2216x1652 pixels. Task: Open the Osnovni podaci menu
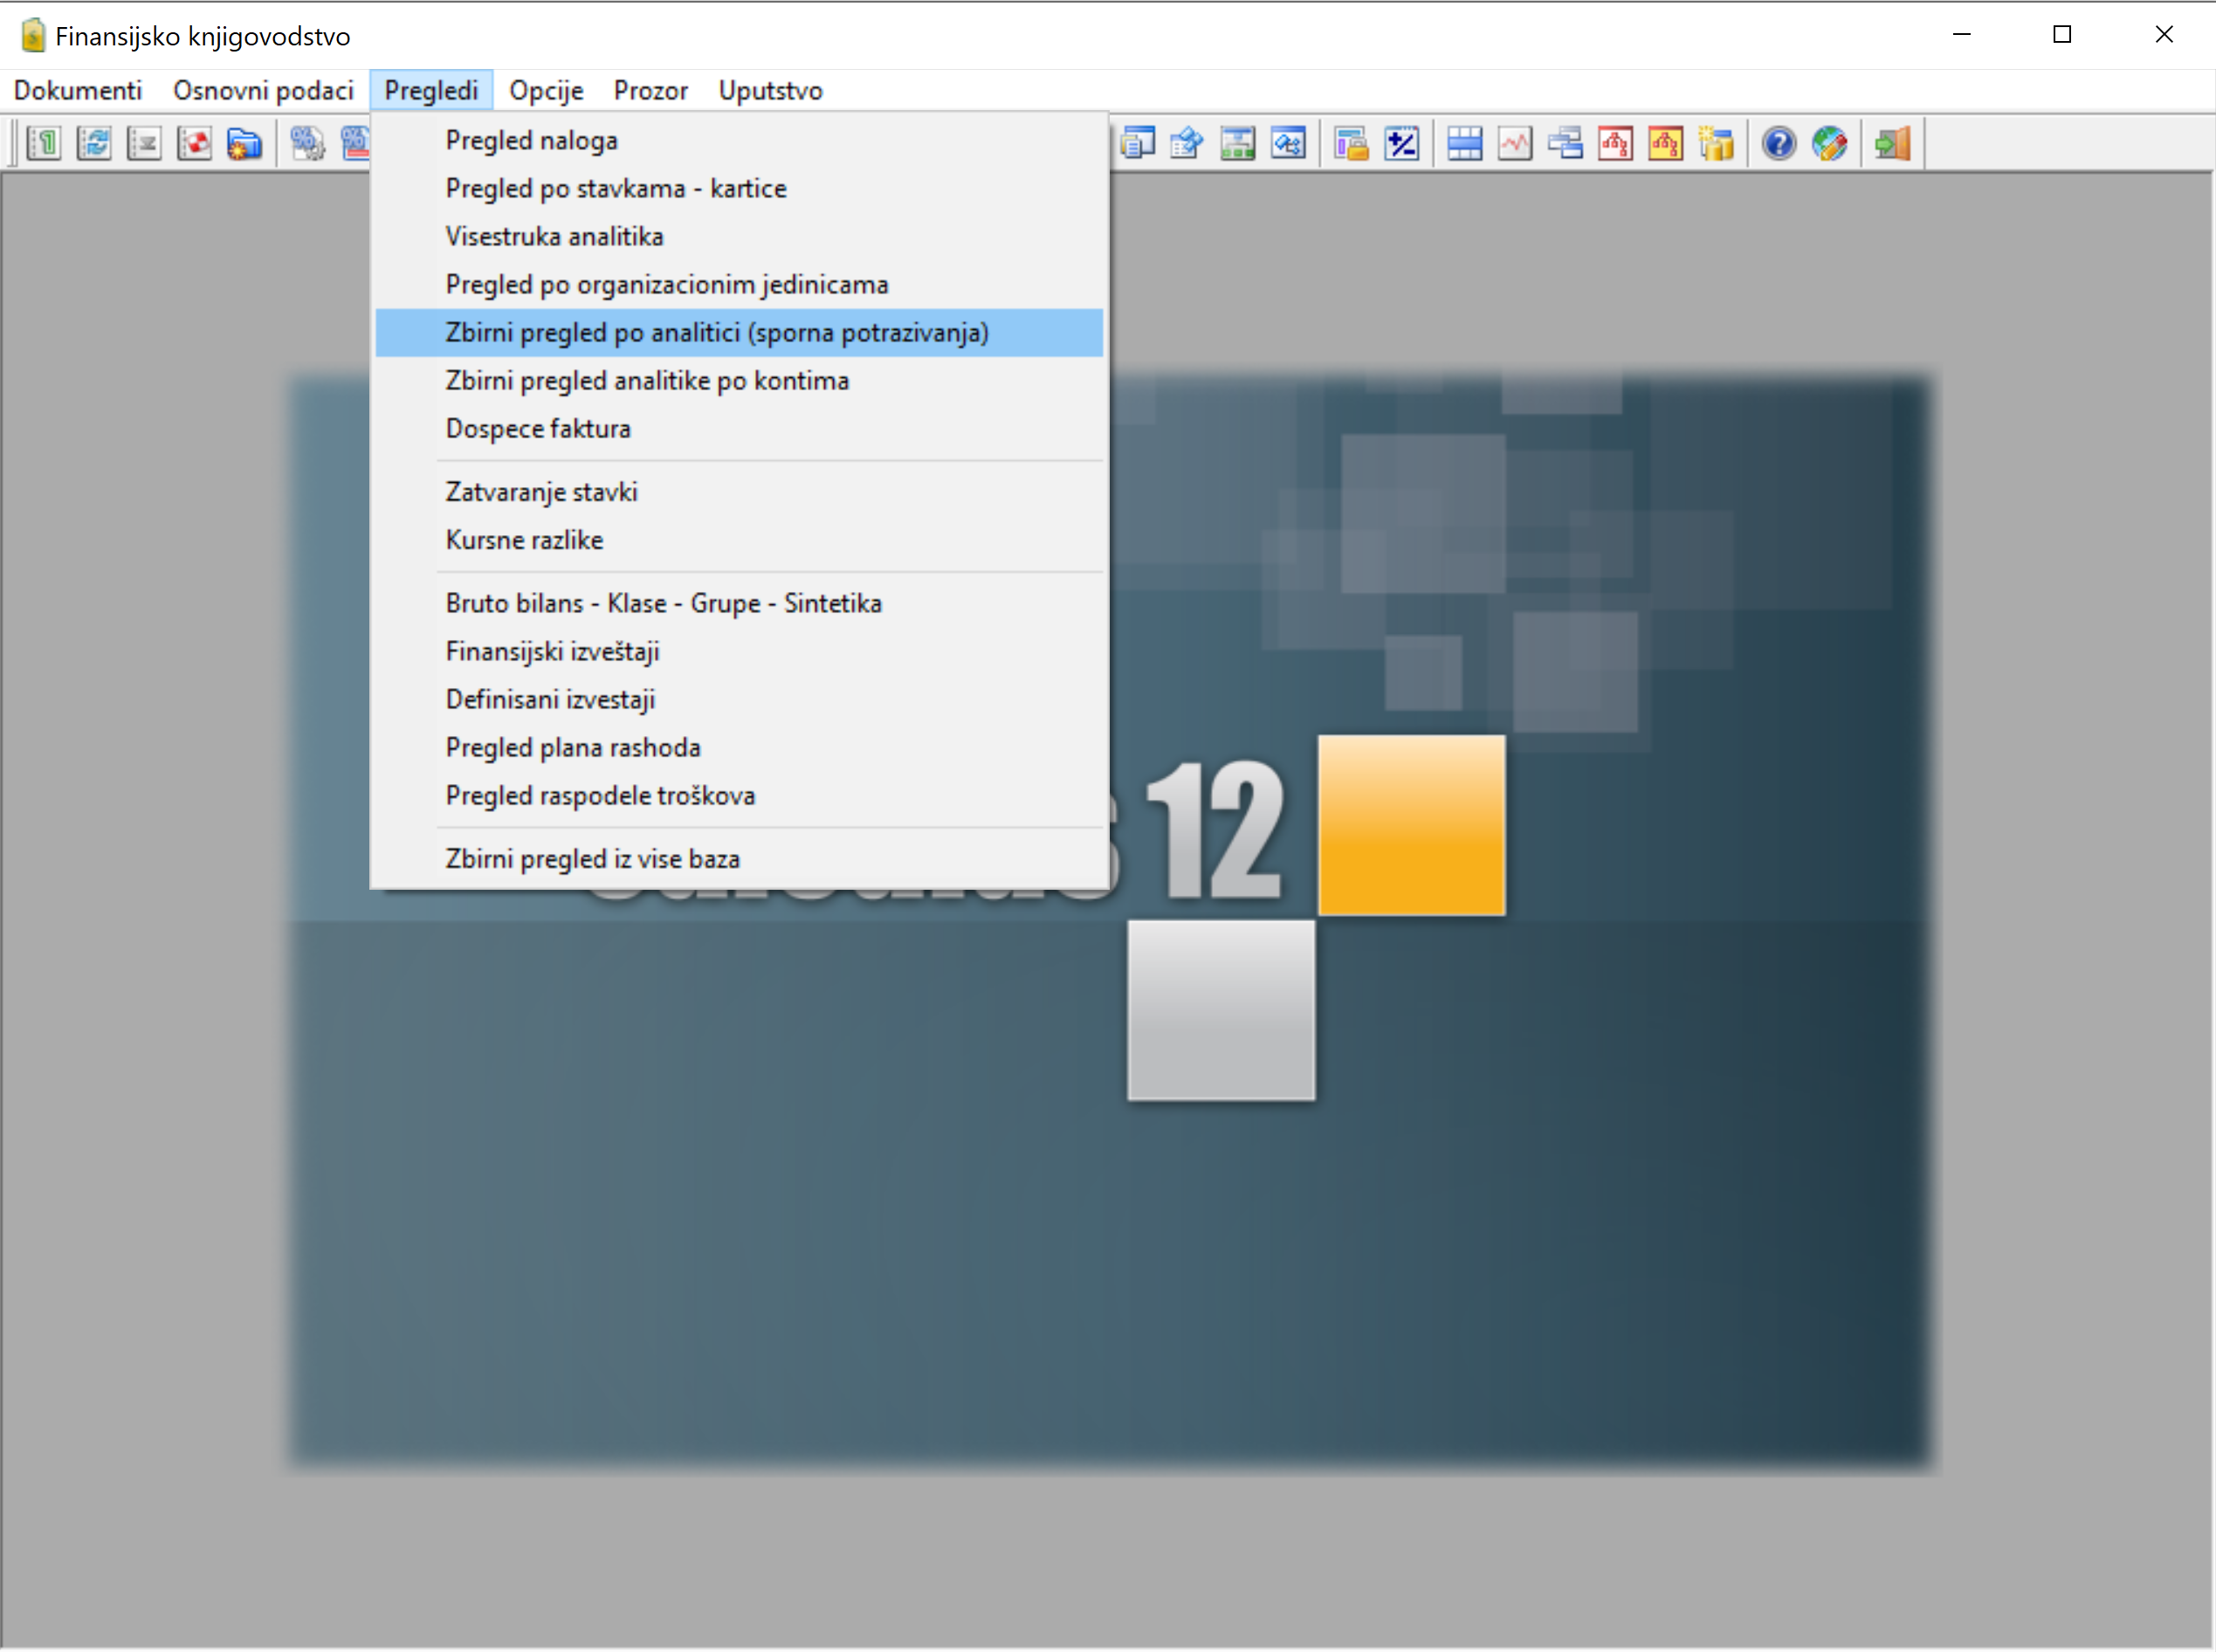click(x=263, y=91)
